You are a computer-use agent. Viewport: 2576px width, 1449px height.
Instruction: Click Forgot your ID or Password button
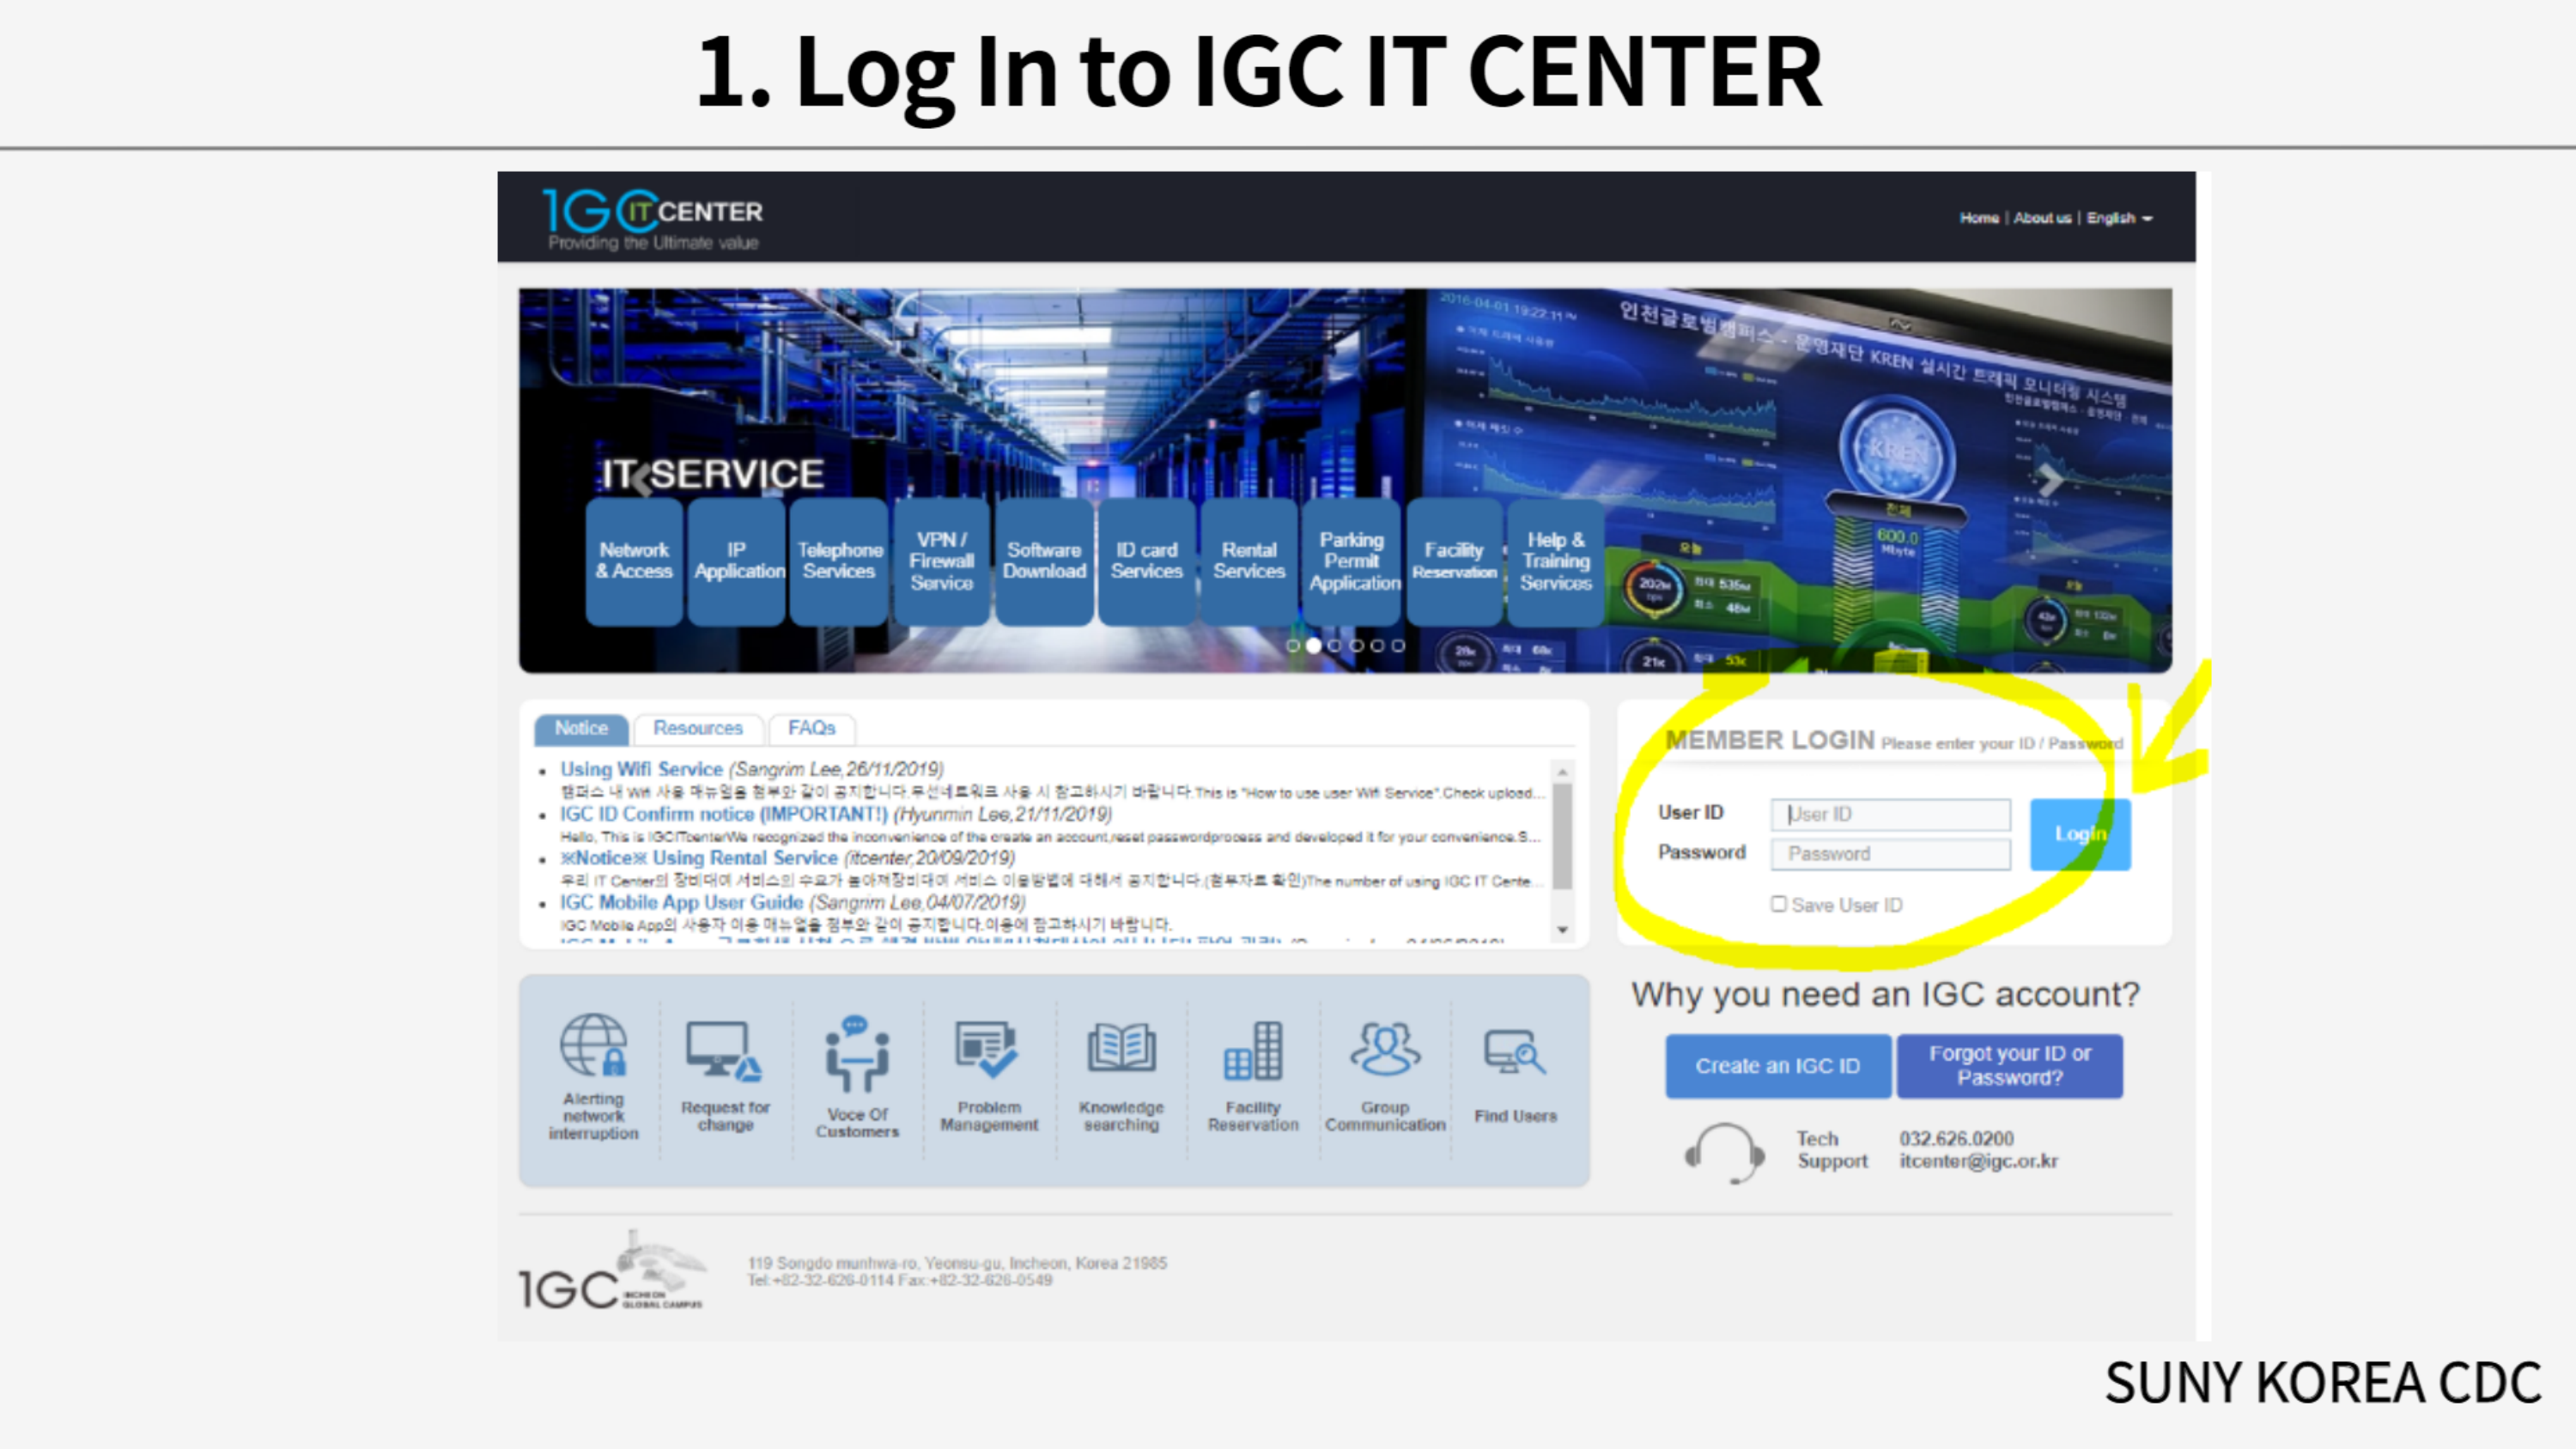click(2010, 1066)
